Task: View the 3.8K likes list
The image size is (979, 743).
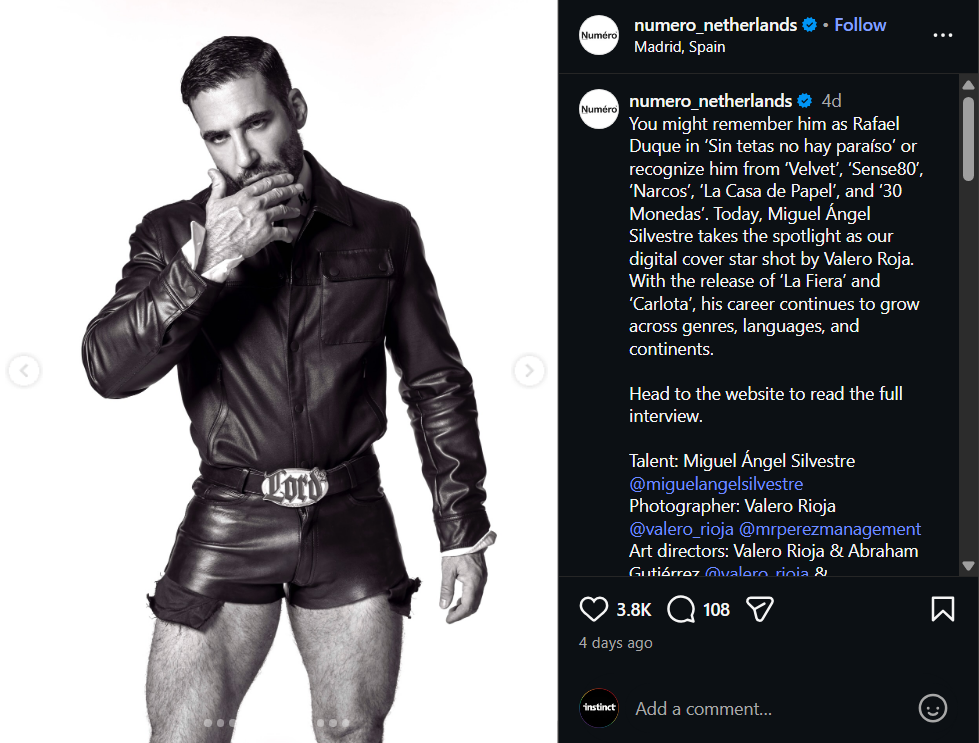Action: click(x=634, y=609)
